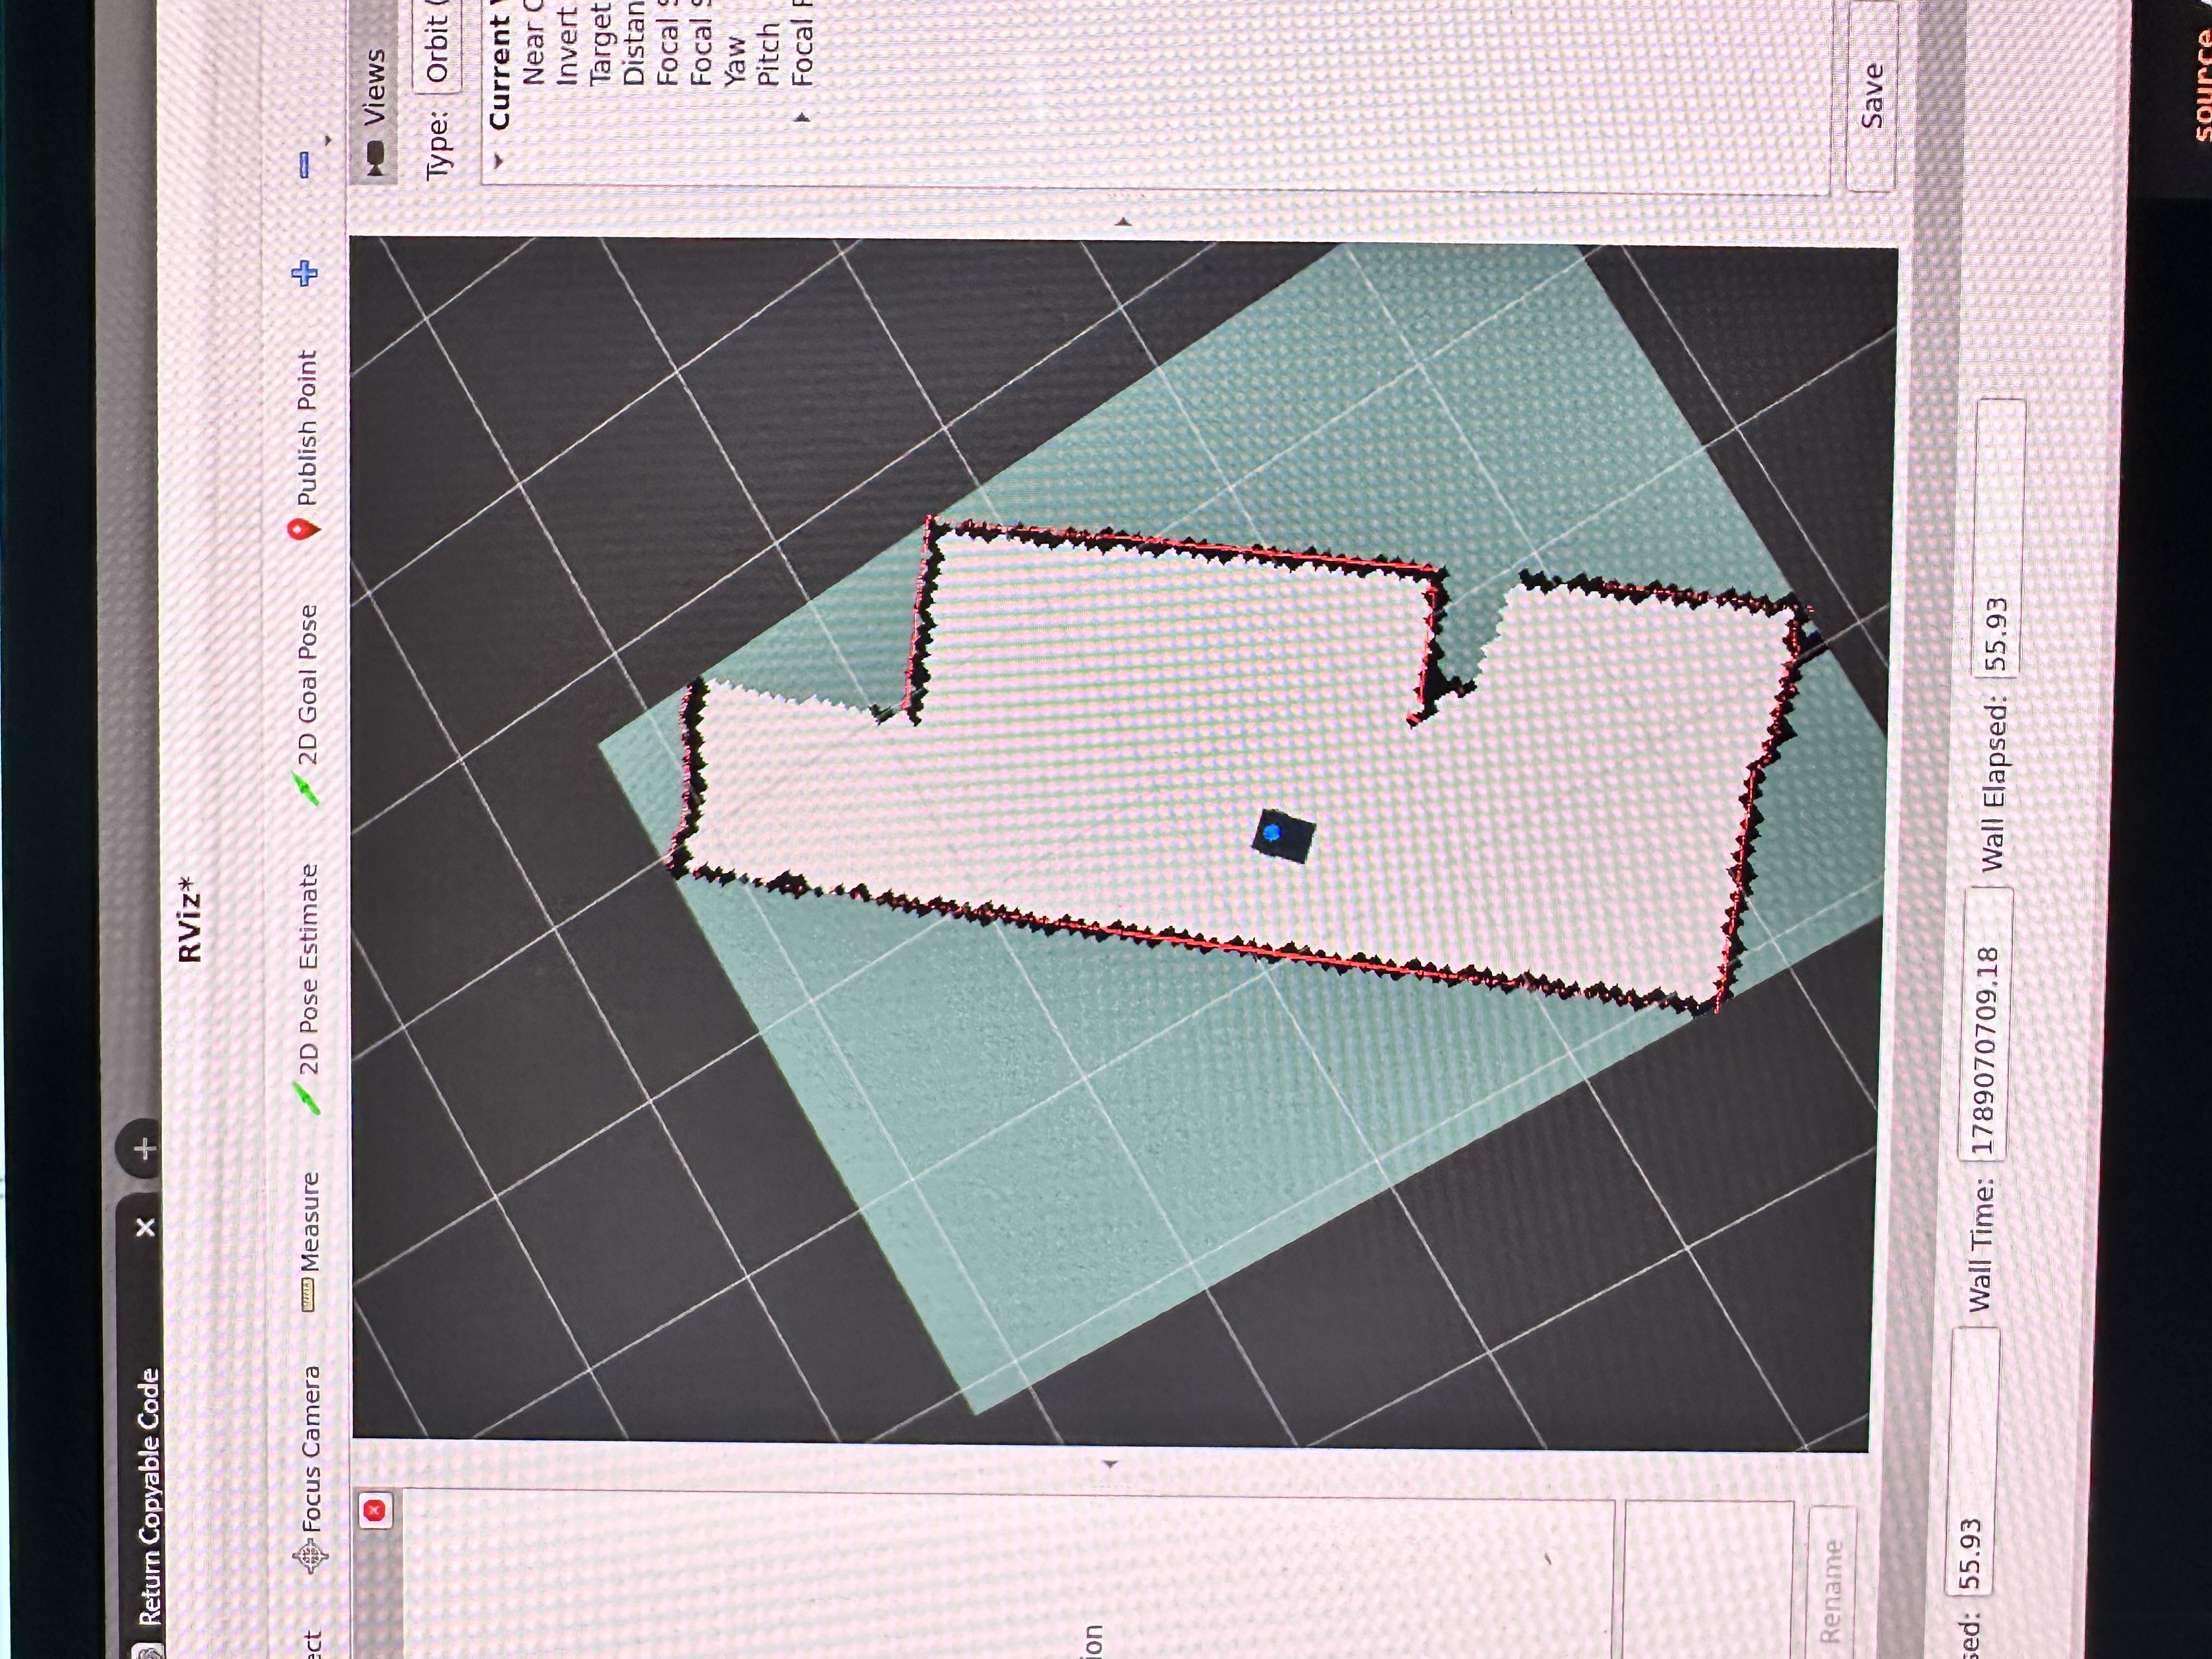Viewport: 2212px width, 1659px height.
Task: Select the Target Frame property row
Action: [x=601, y=43]
